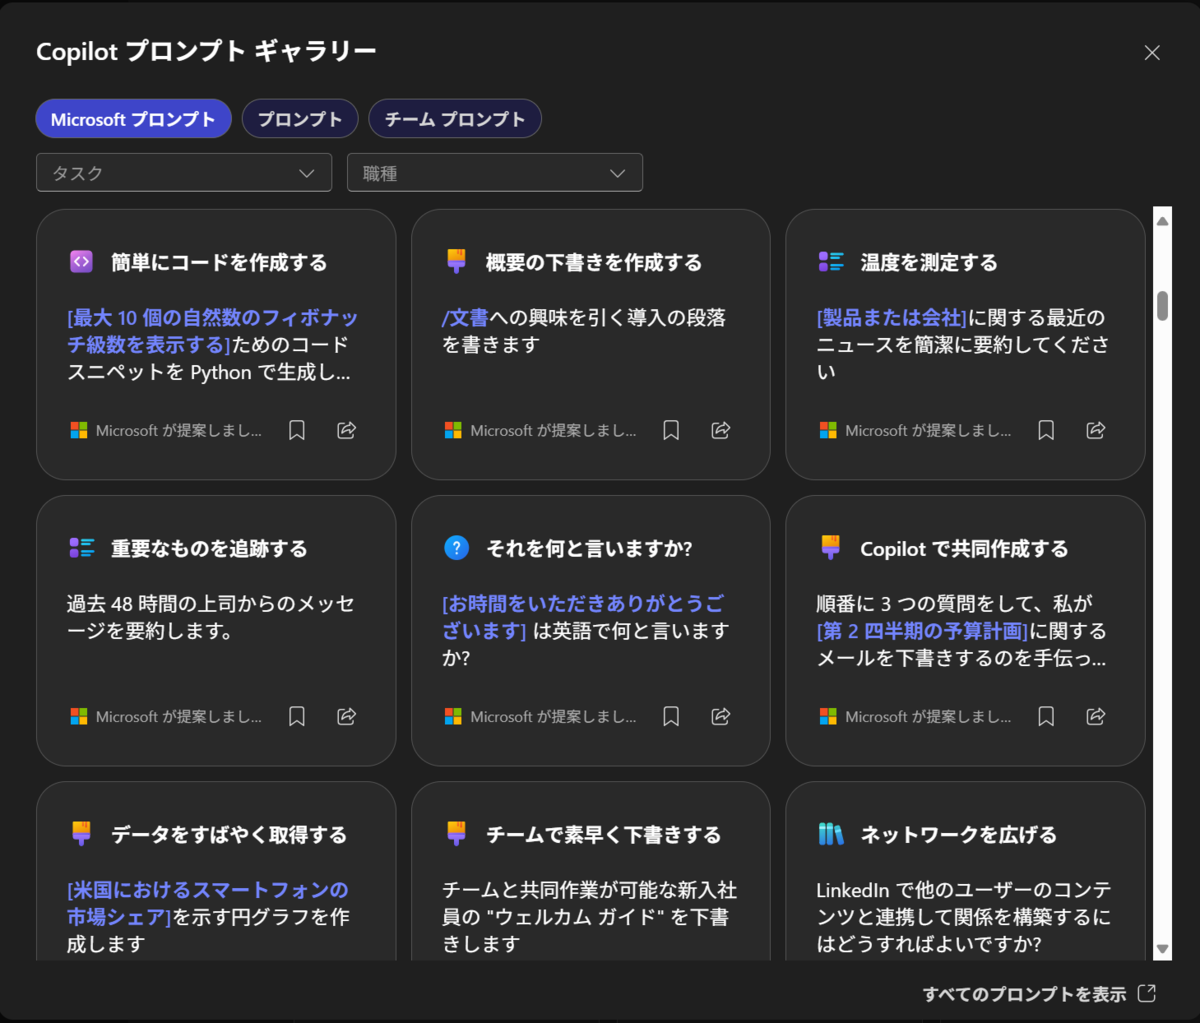
Task: Bookmark the 重要なものを追跡する prompt
Action: 297,716
